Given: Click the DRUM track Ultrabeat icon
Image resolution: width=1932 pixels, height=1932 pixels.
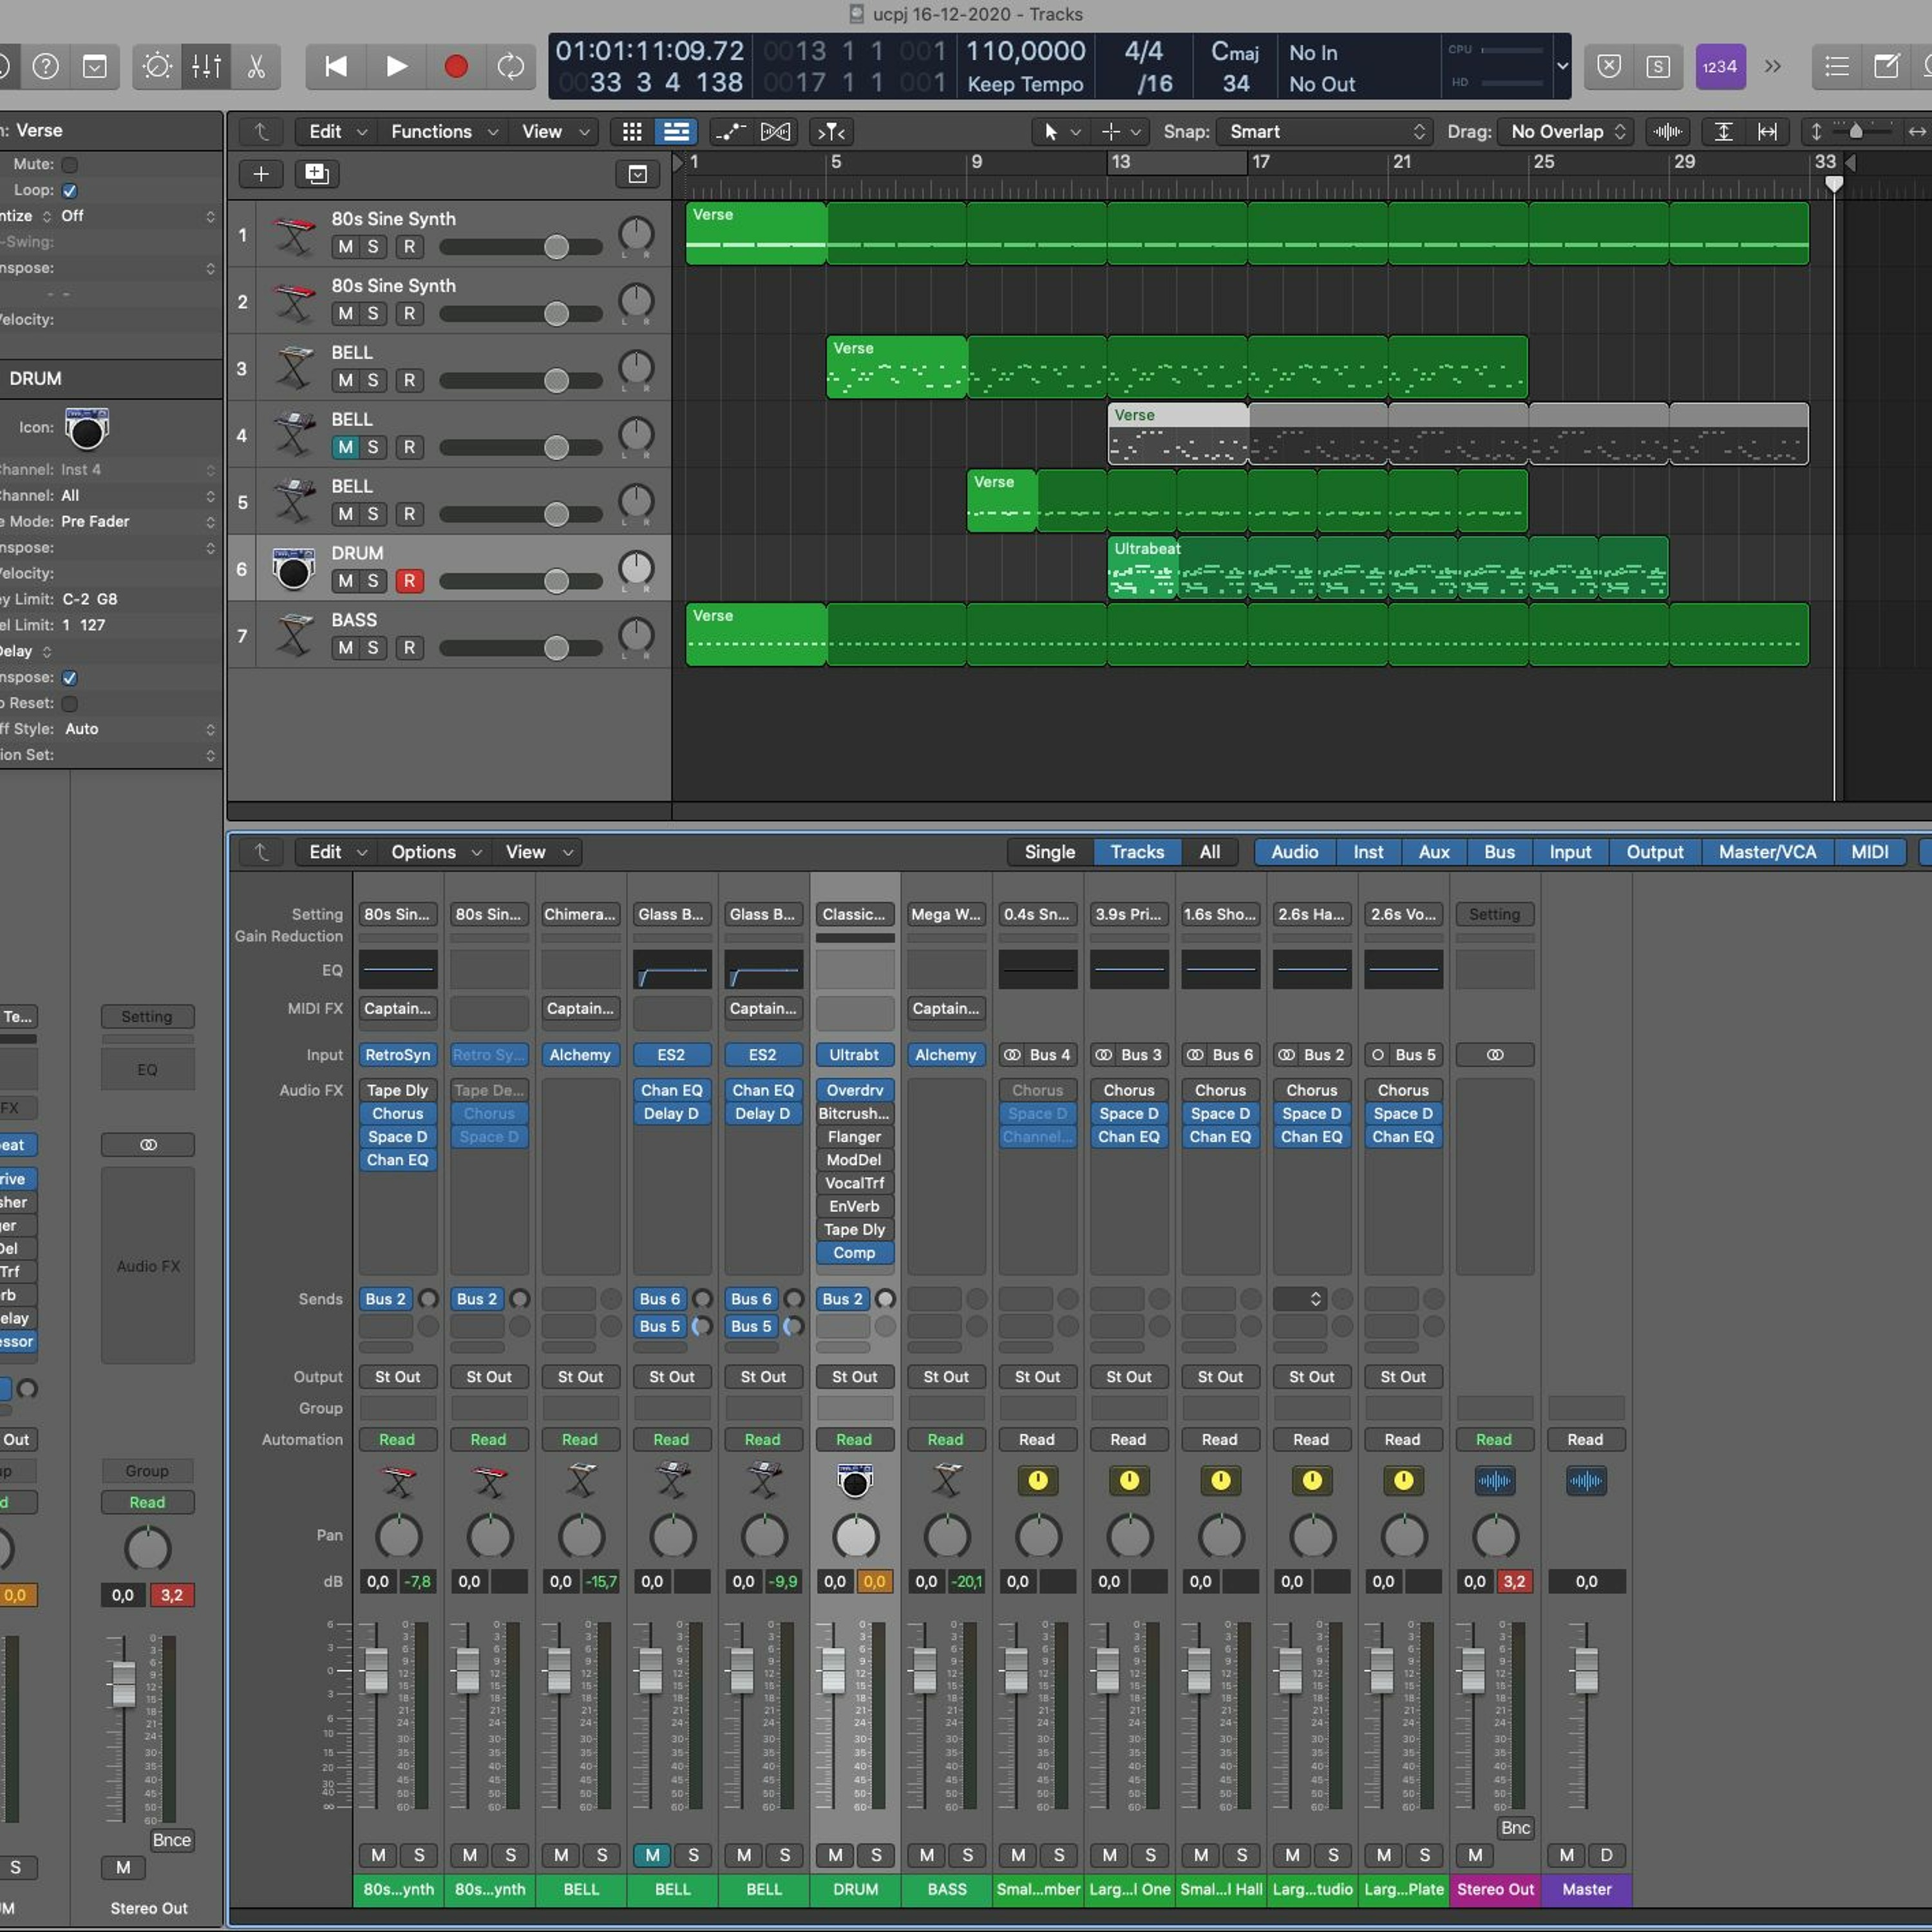Looking at the screenshot, I should pos(293,568).
